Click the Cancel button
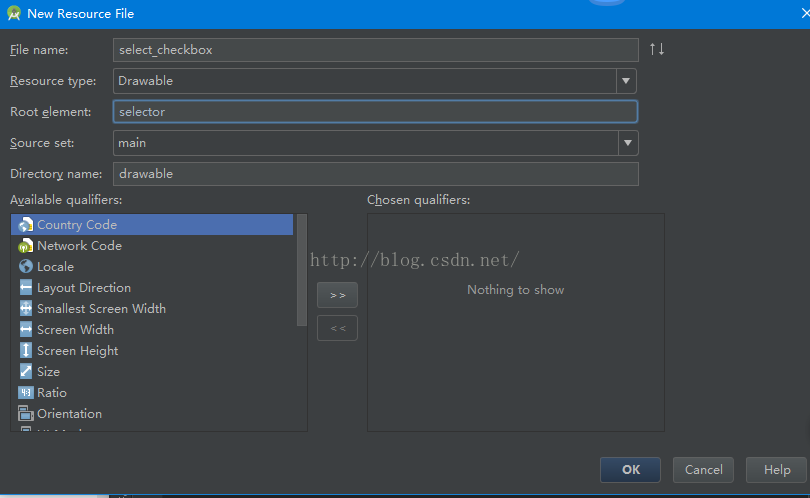The width and height of the screenshot is (810, 498). click(x=703, y=470)
